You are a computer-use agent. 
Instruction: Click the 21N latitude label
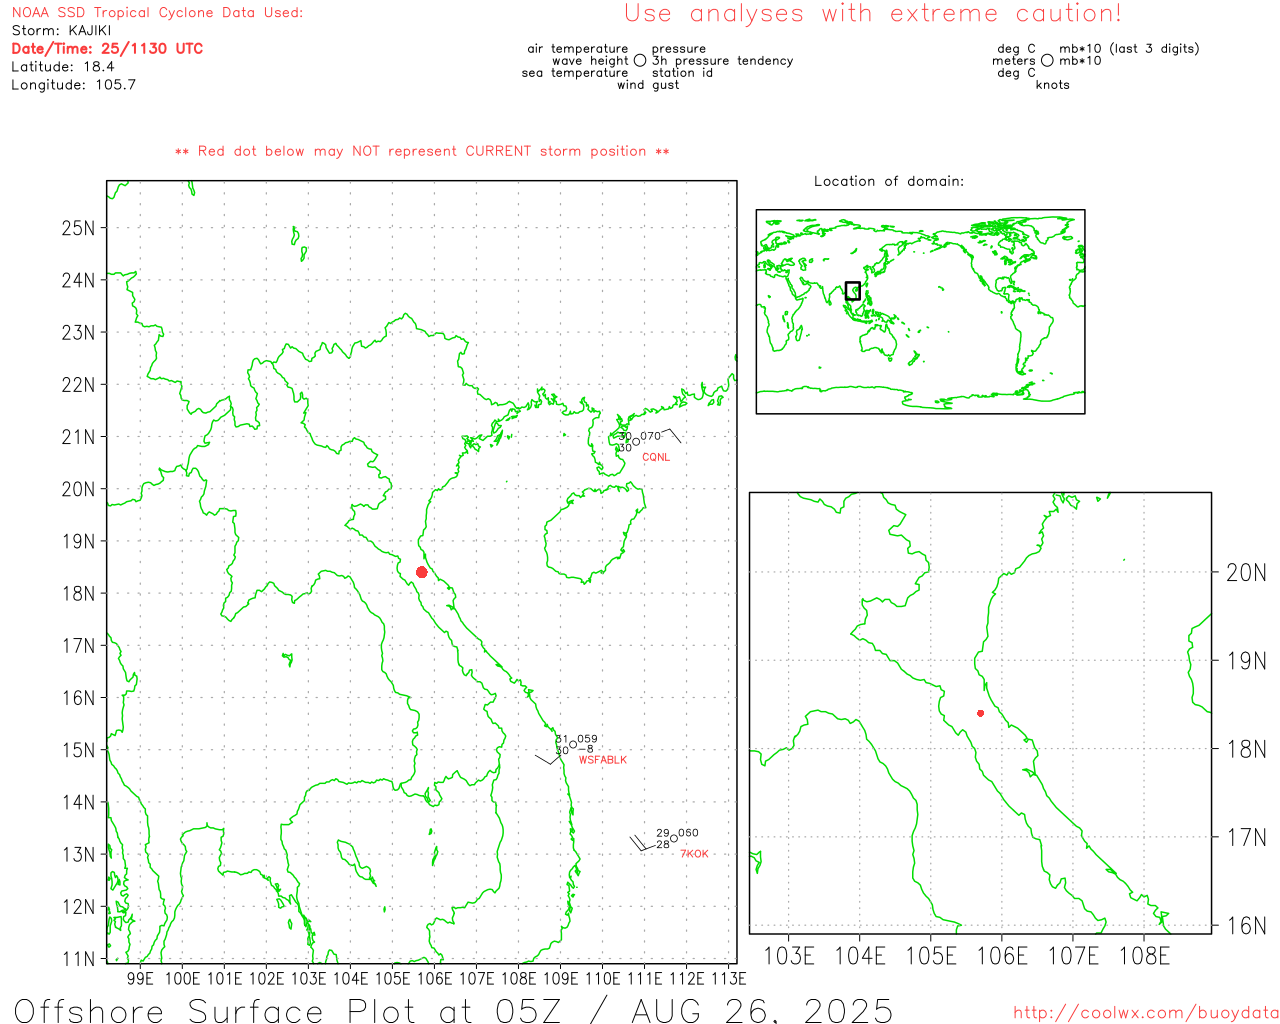79,437
